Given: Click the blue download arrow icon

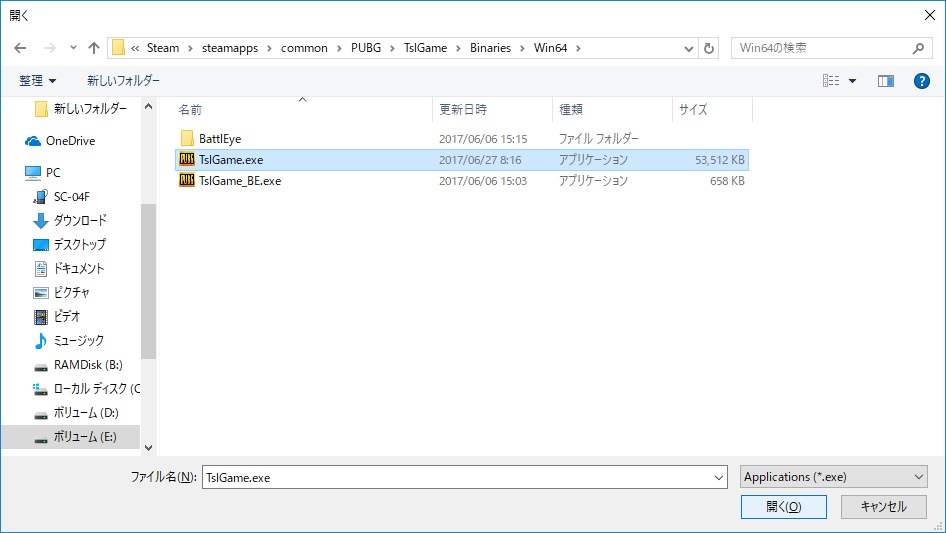Looking at the screenshot, I should tap(40, 221).
